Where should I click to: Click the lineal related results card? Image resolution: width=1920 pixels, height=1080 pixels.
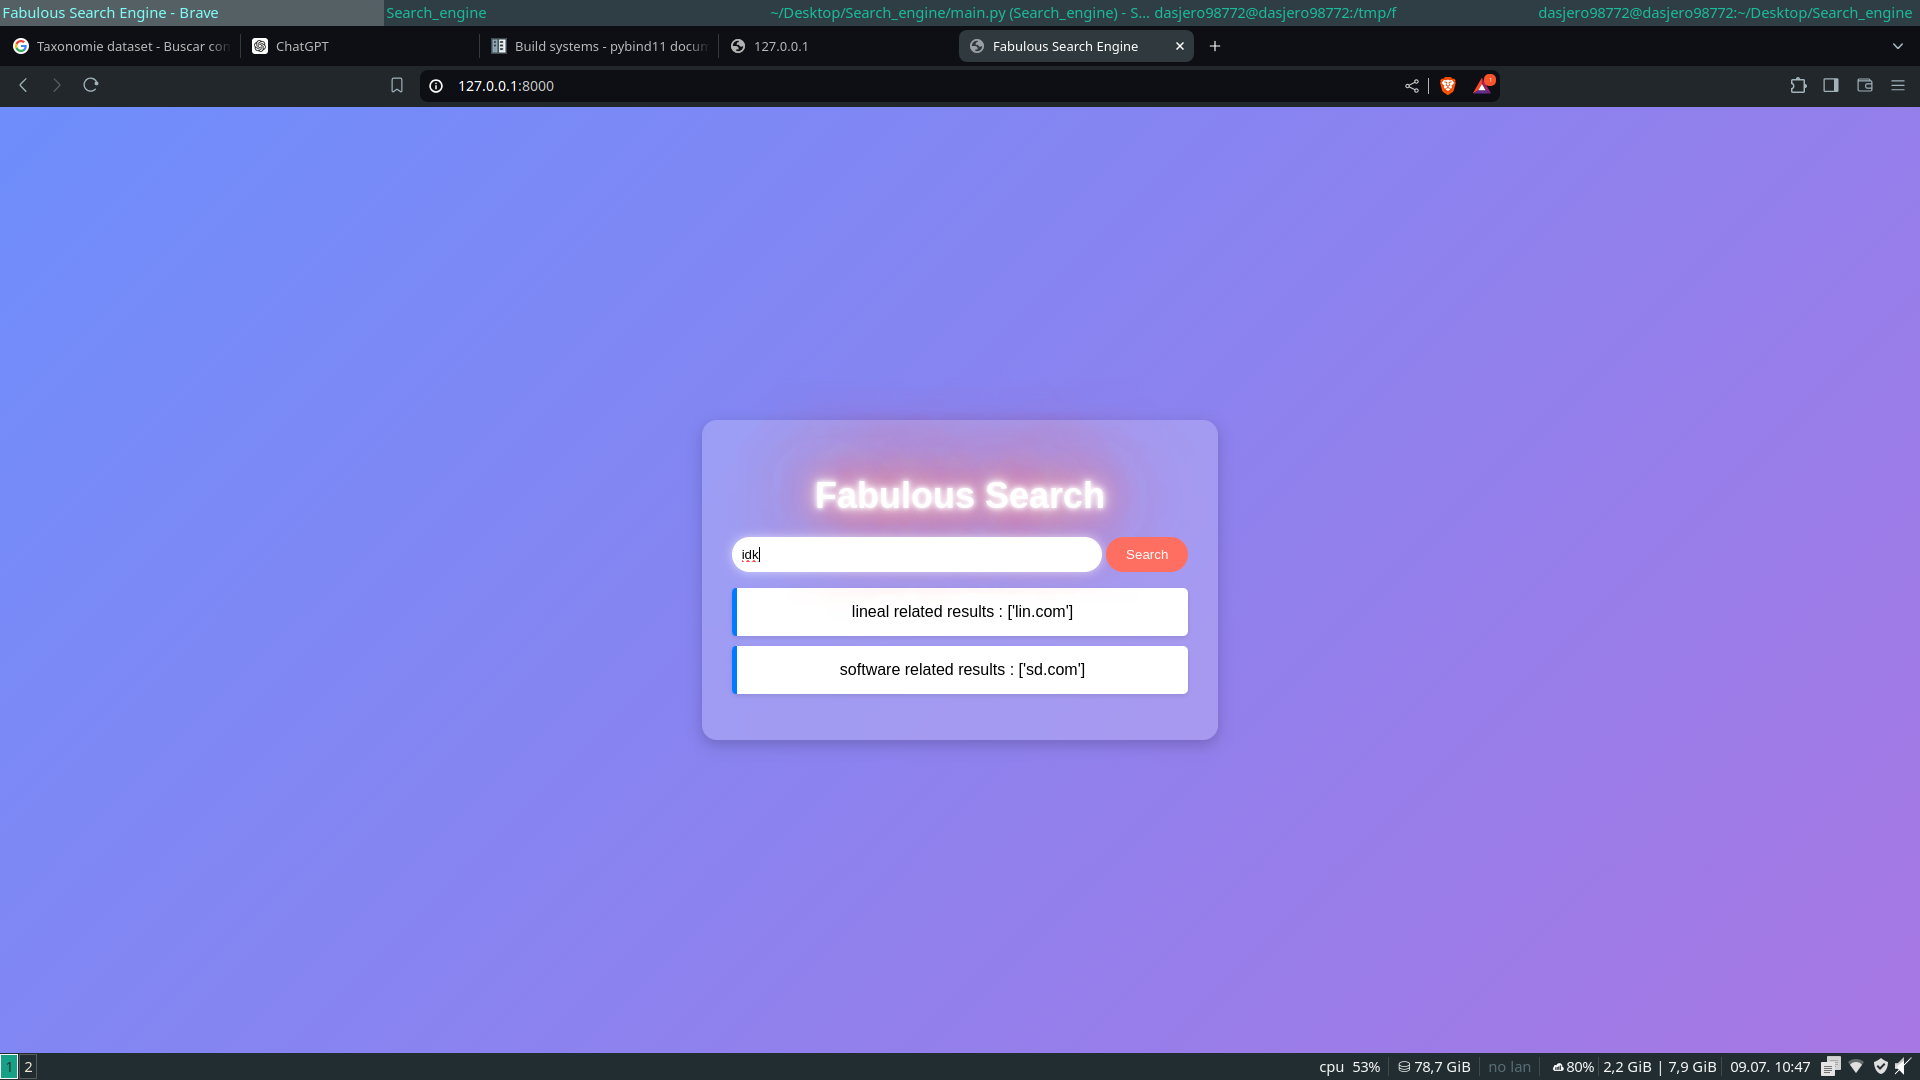point(960,612)
